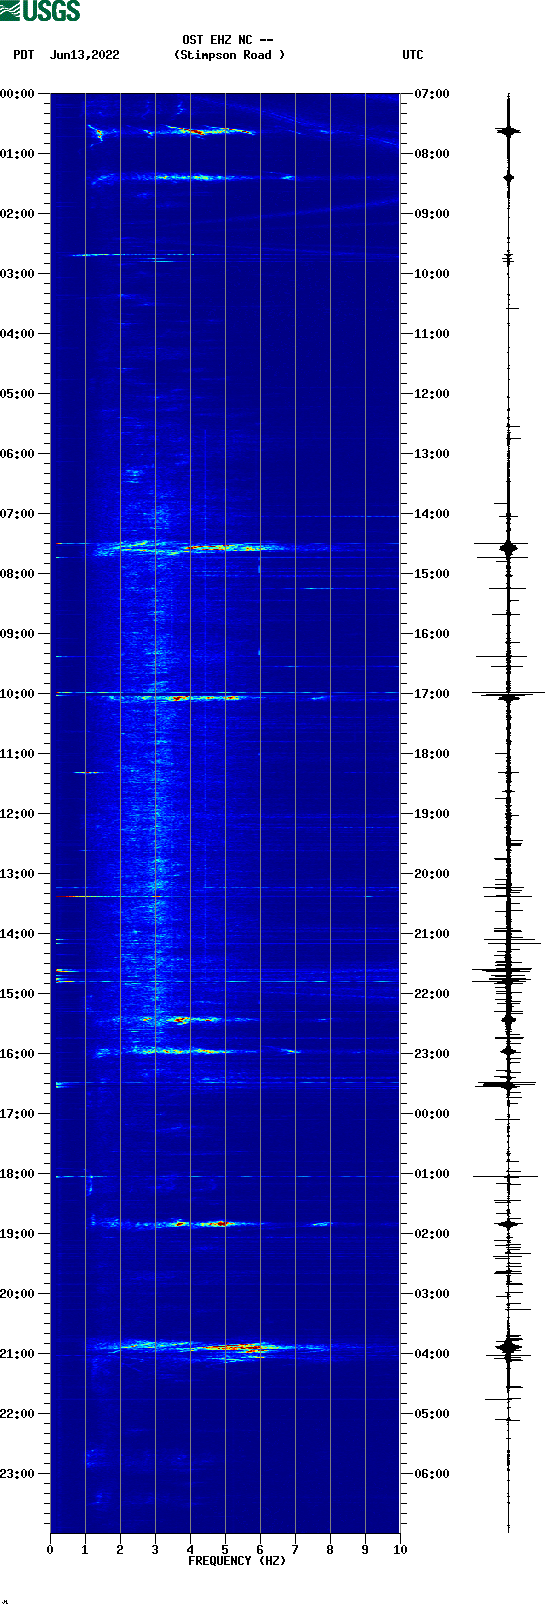Image resolution: width=552 pixels, height=1613 pixels.
Task: Click the '10:00' PDT time label
Action: 17,694
